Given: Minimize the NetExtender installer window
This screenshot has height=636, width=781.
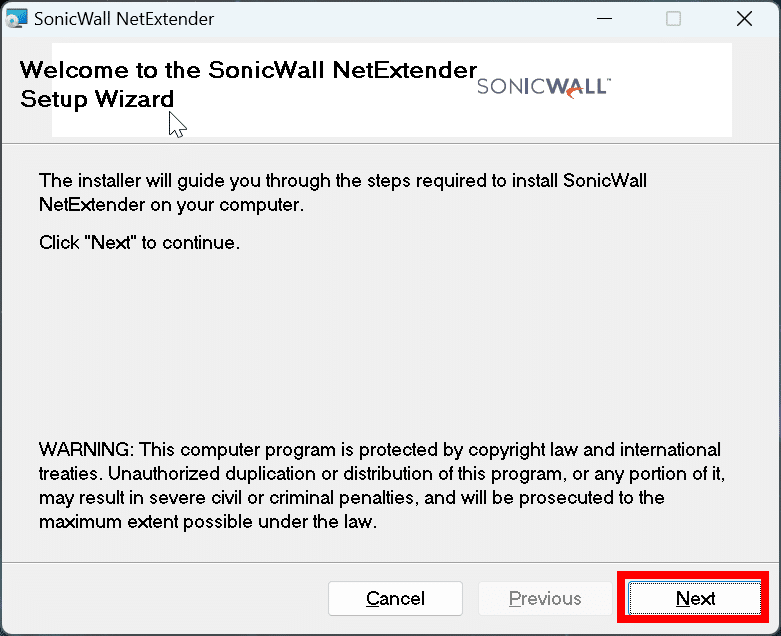Looking at the screenshot, I should pyautogui.click(x=604, y=18).
